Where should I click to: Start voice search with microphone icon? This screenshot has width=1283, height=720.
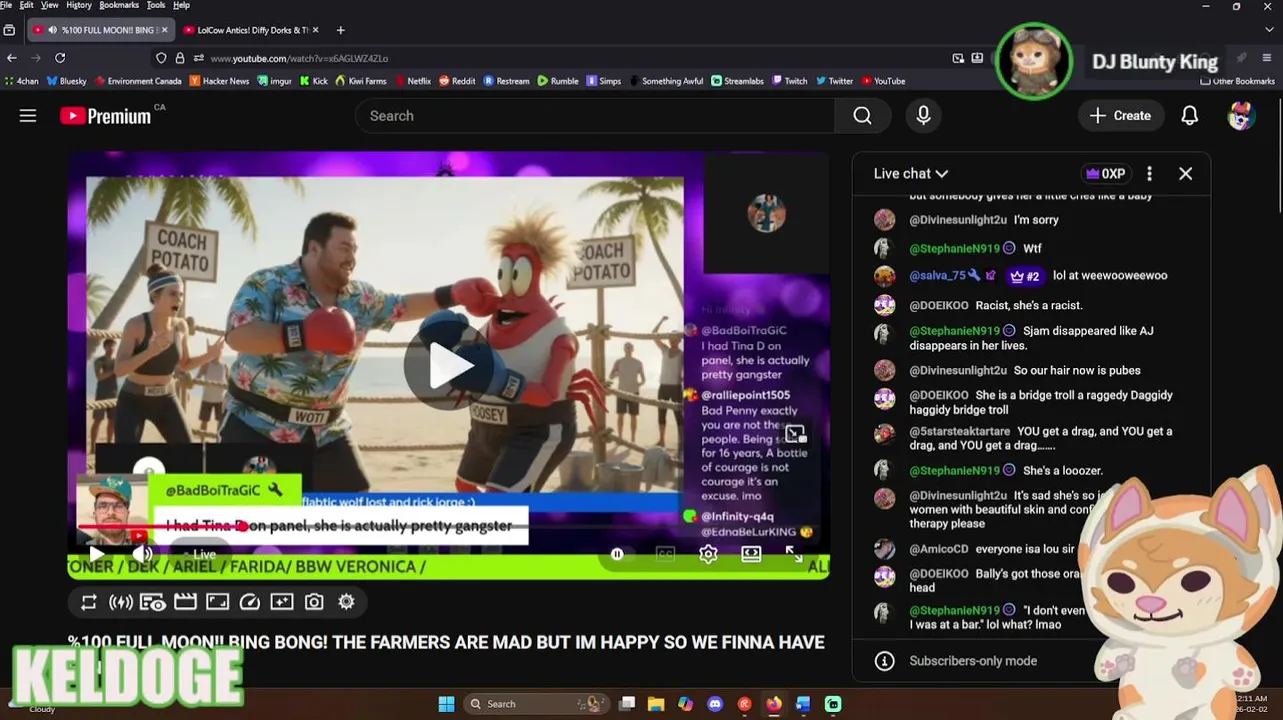(x=923, y=116)
